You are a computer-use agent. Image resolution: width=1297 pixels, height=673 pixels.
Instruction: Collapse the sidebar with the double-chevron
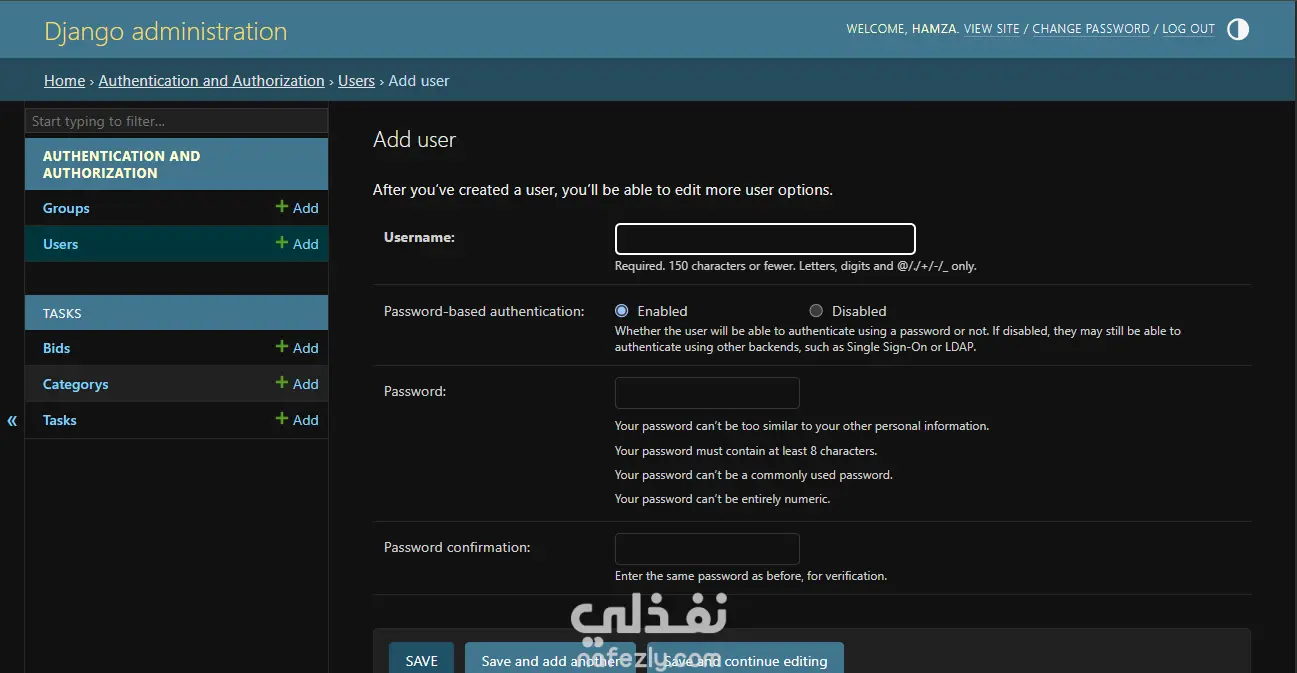pyautogui.click(x=12, y=421)
